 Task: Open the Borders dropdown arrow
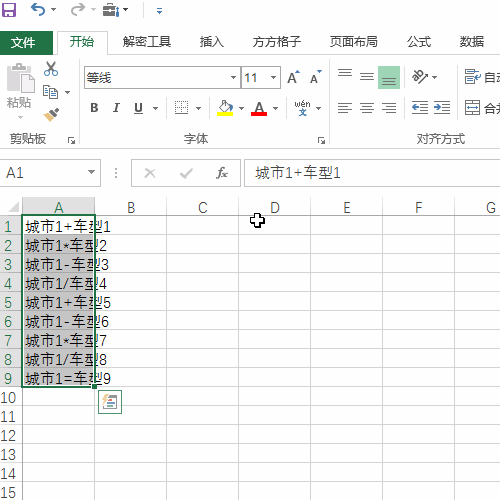tap(199, 108)
